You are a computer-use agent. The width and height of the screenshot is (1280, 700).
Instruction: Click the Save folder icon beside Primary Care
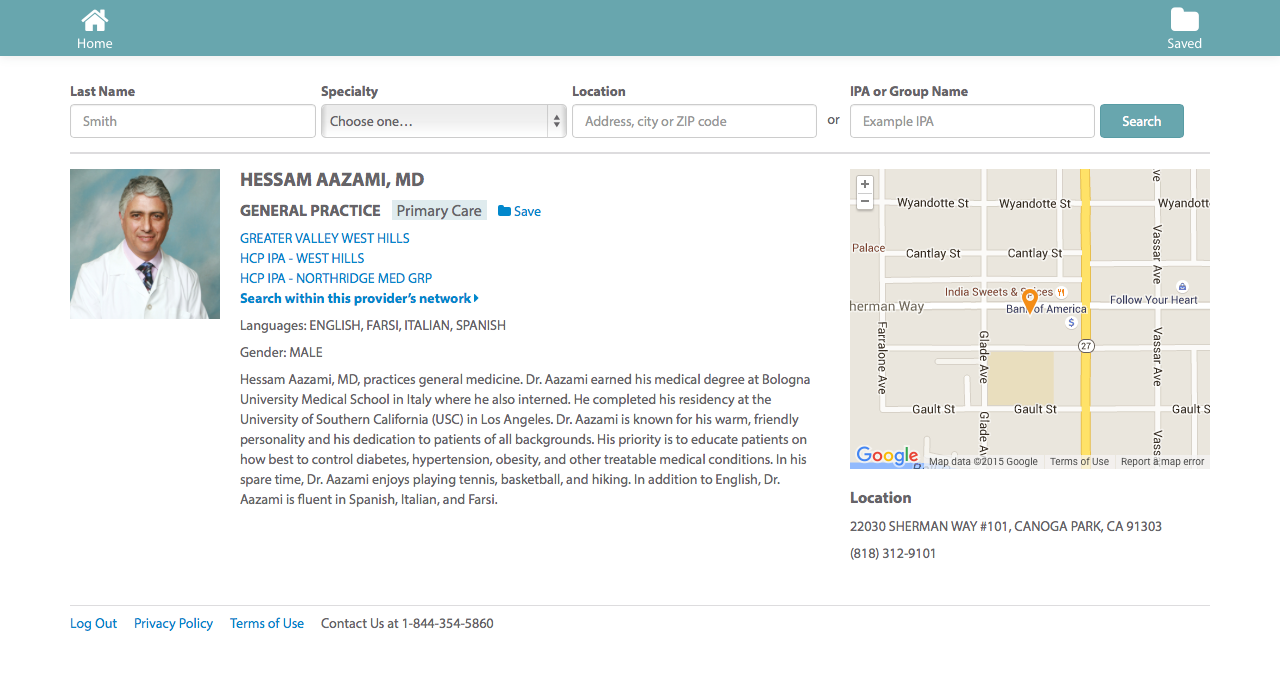pos(503,211)
